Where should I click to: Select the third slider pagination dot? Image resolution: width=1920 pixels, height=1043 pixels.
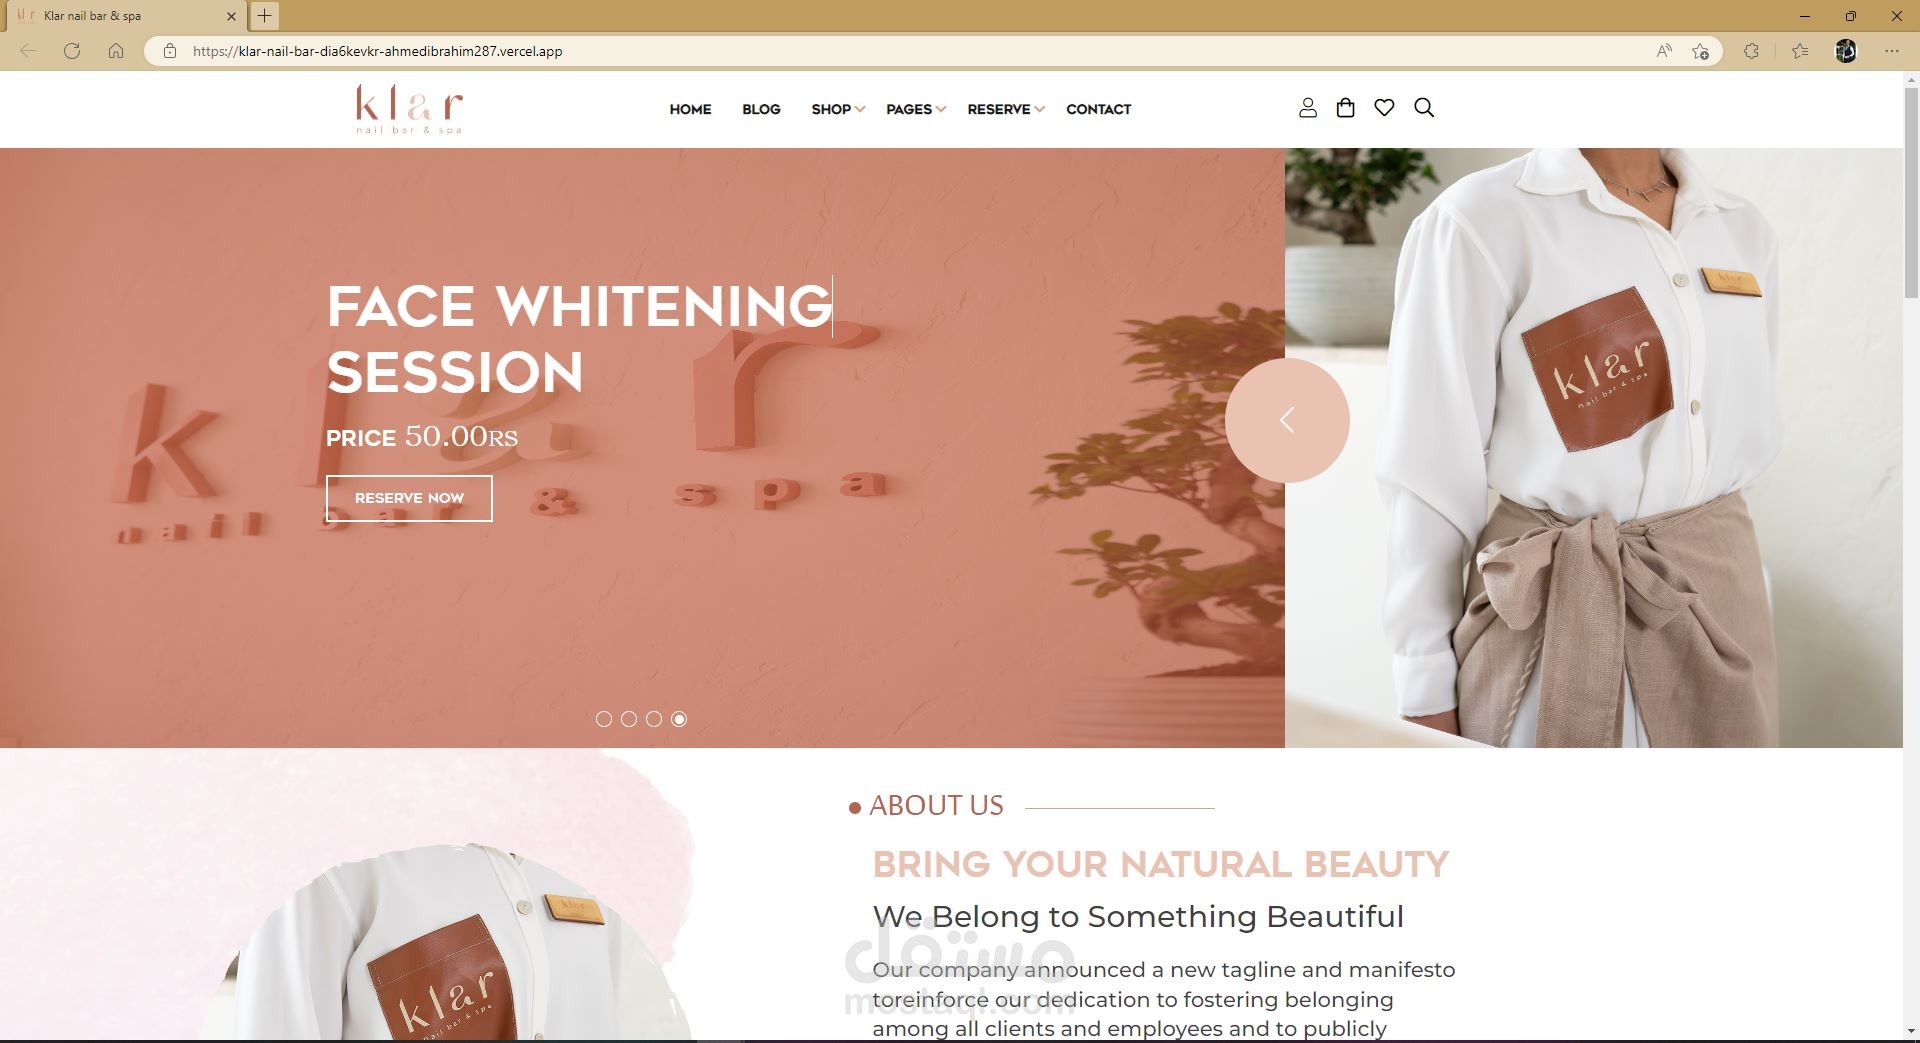pos(654,719)
